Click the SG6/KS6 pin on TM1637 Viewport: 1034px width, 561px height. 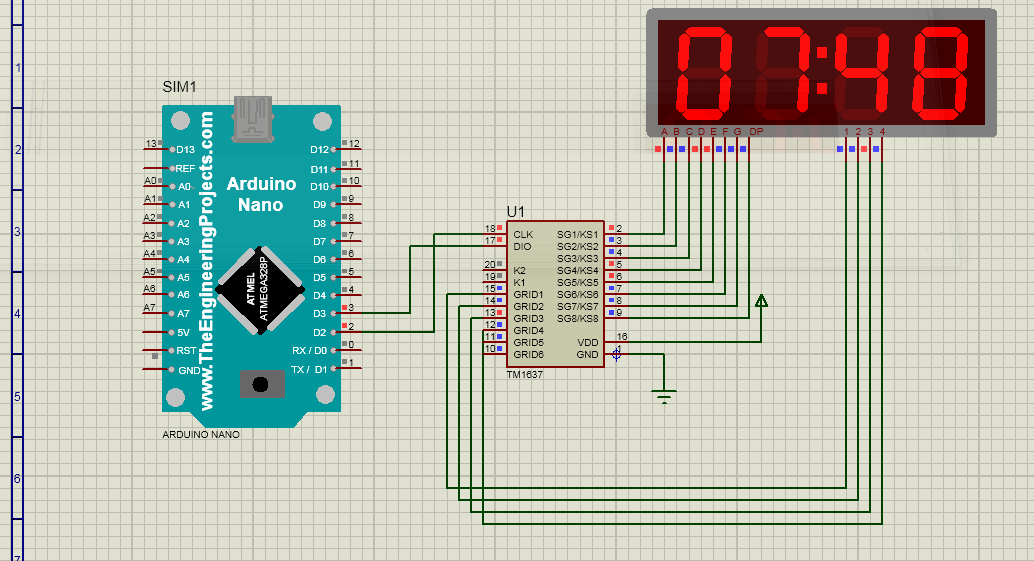point(578,295)
